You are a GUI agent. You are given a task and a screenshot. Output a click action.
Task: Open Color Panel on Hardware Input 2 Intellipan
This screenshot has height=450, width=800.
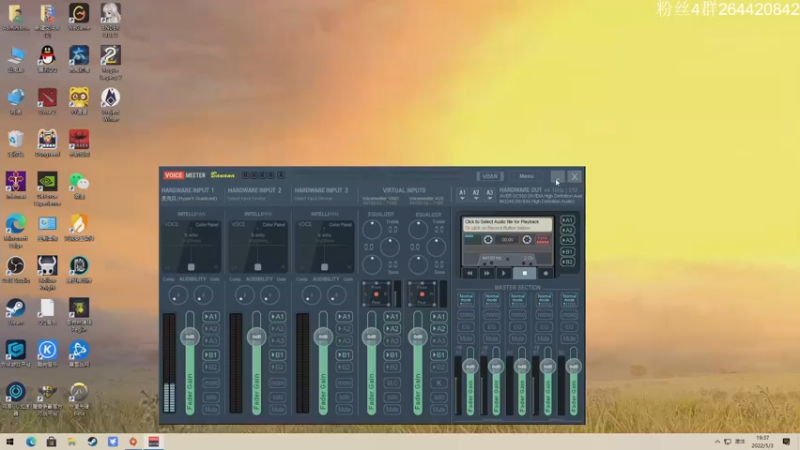273,224
